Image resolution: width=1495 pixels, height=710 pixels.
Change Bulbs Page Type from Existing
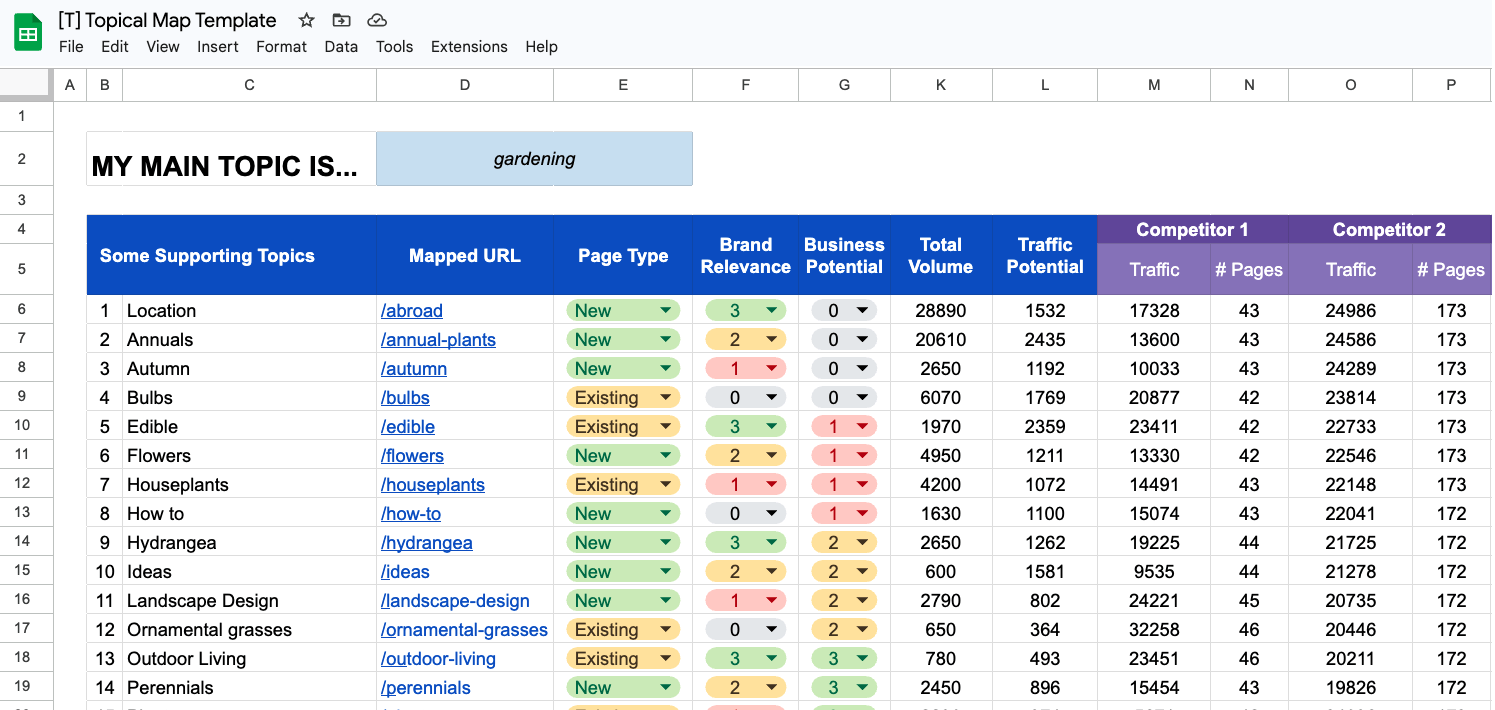pyautogui.click(x=668, y=397)
